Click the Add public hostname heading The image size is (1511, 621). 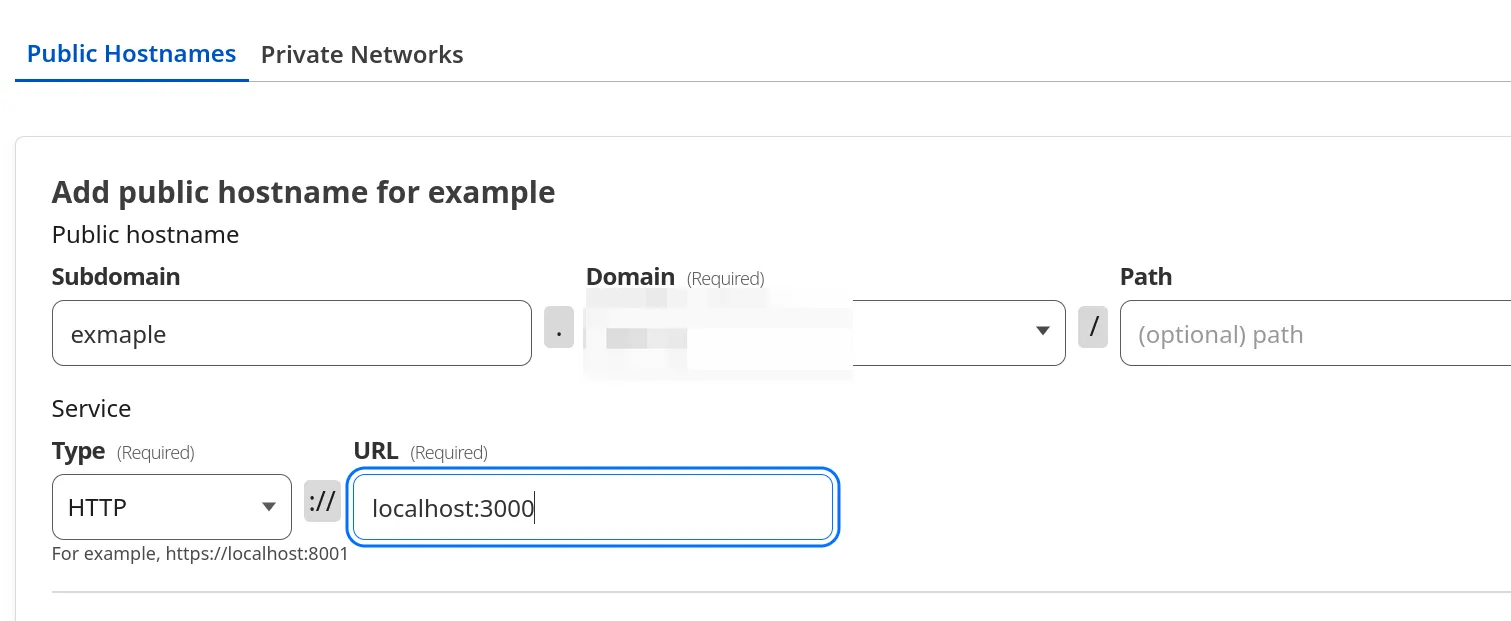click(x=303, y=192)
